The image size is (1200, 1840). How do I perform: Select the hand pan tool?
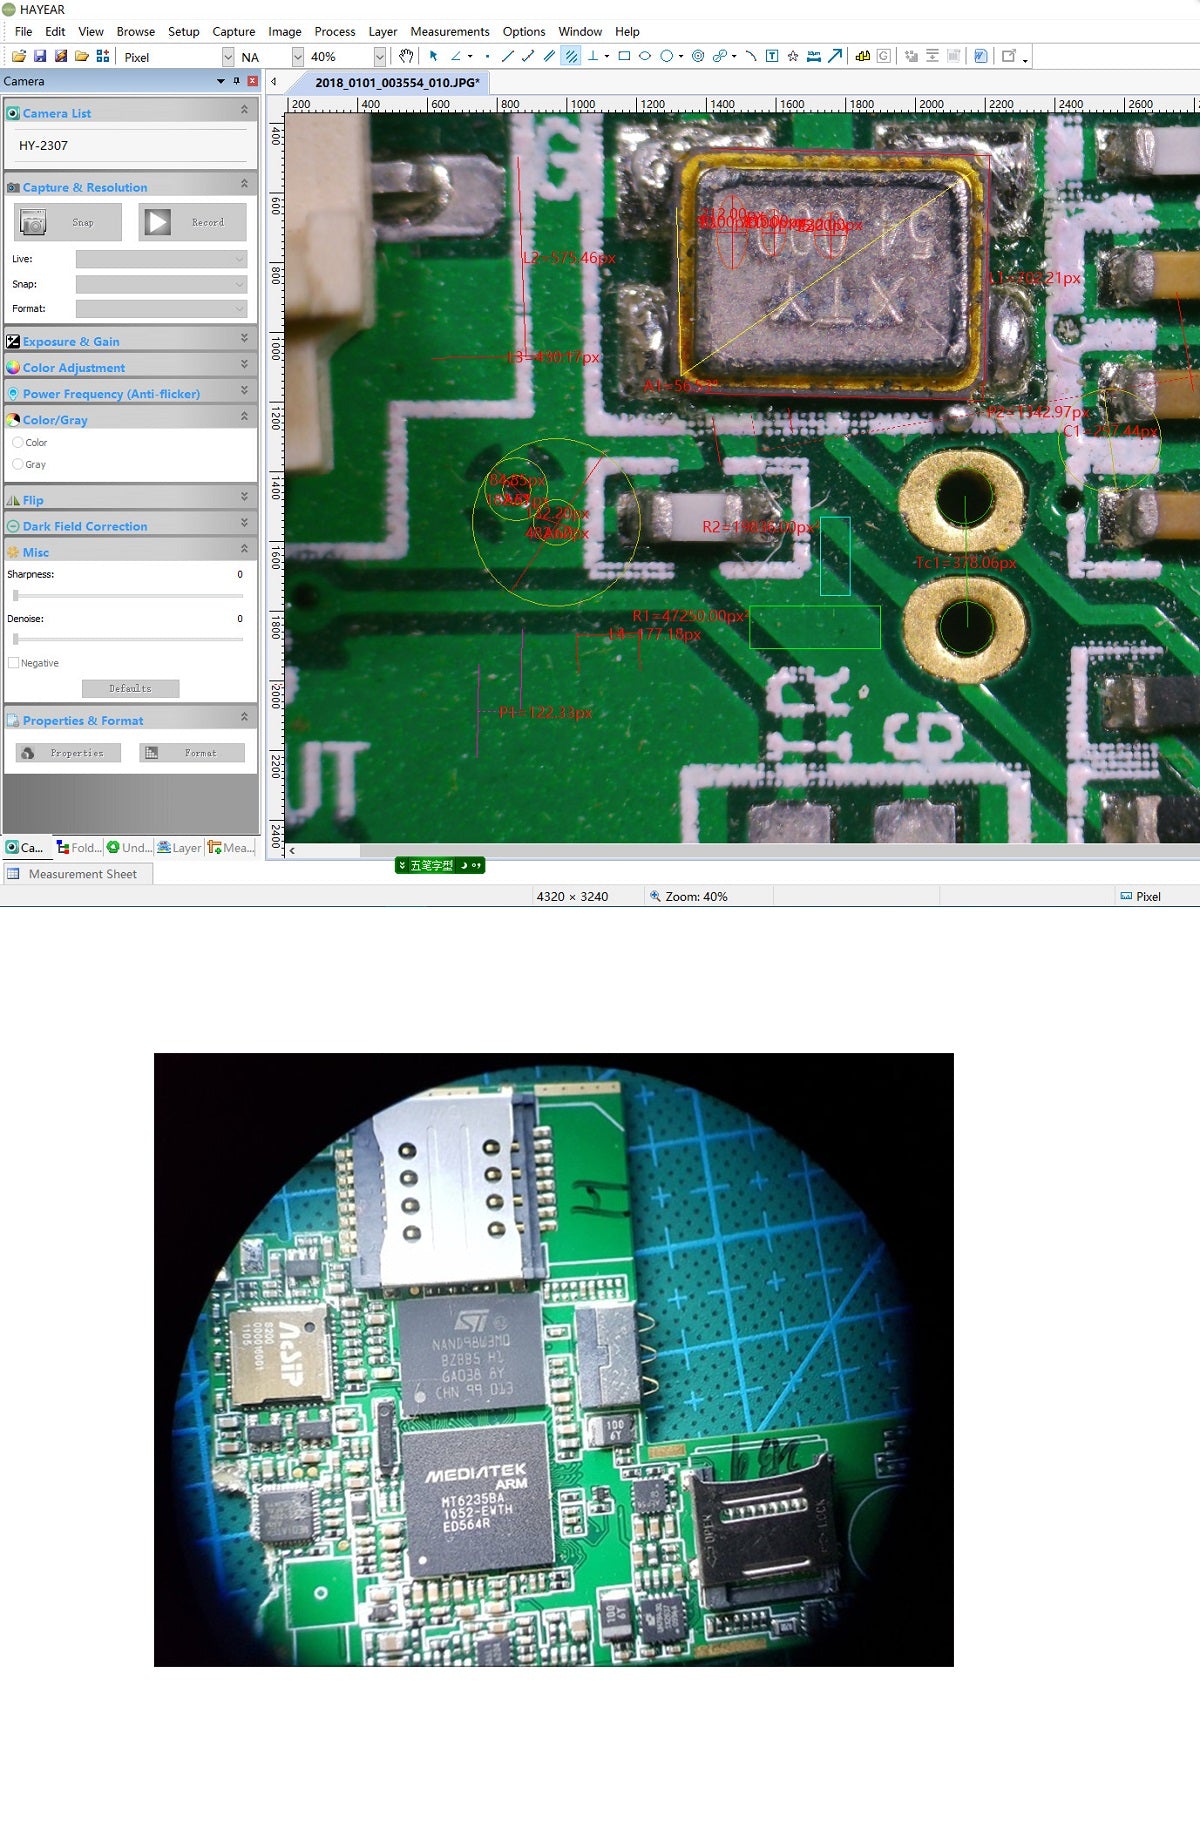coord(406,57)
